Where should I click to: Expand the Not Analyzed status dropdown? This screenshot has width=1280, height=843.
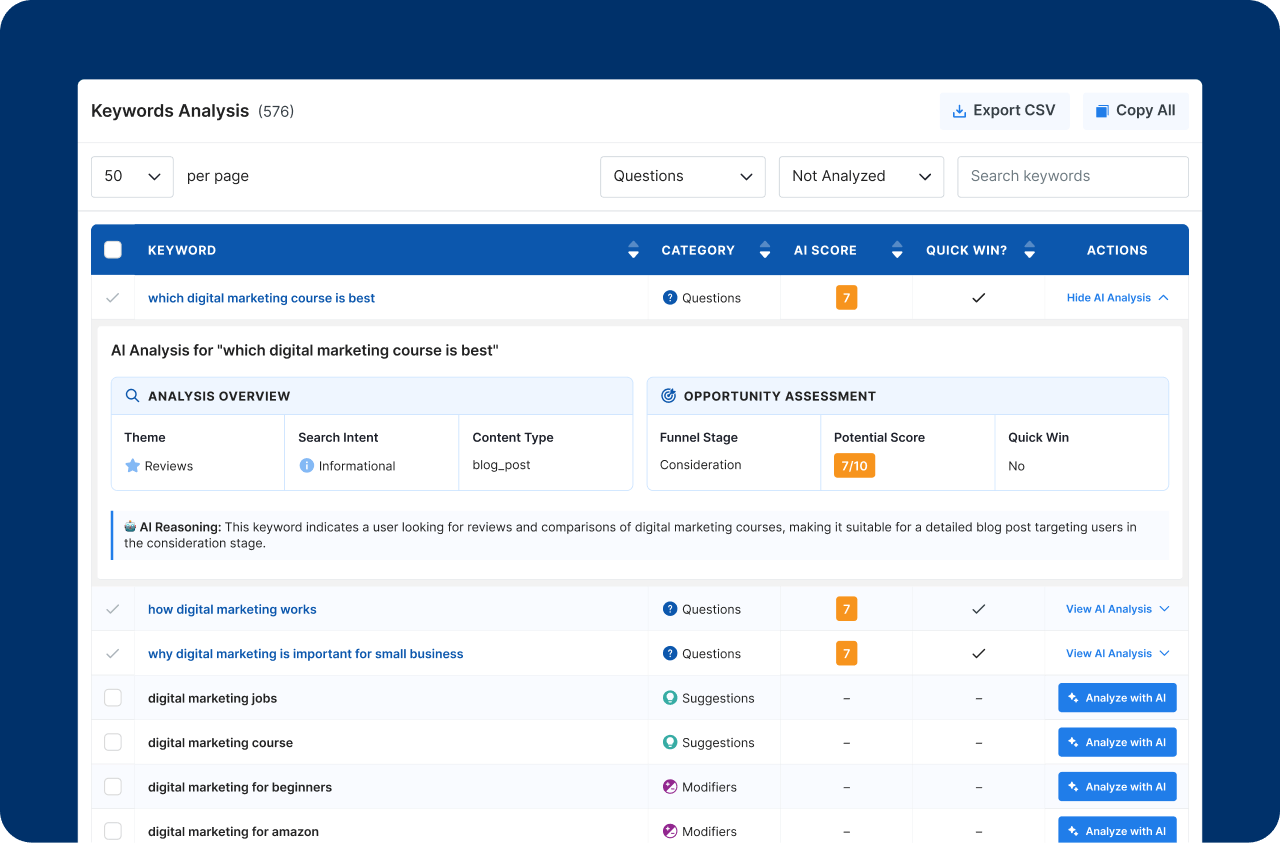coord(861,176)
